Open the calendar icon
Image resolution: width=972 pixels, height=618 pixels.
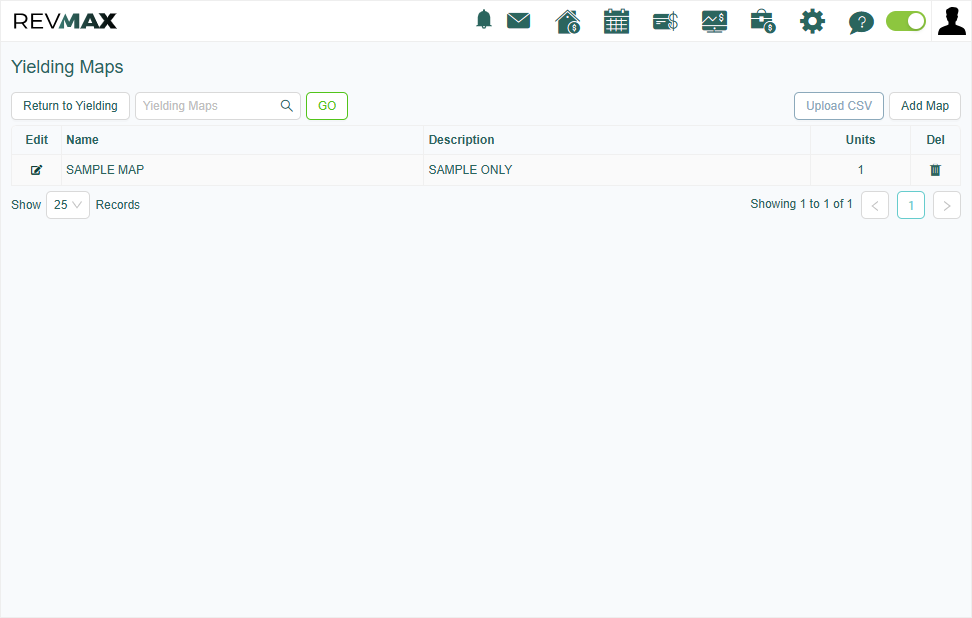[x=616, y=21]
